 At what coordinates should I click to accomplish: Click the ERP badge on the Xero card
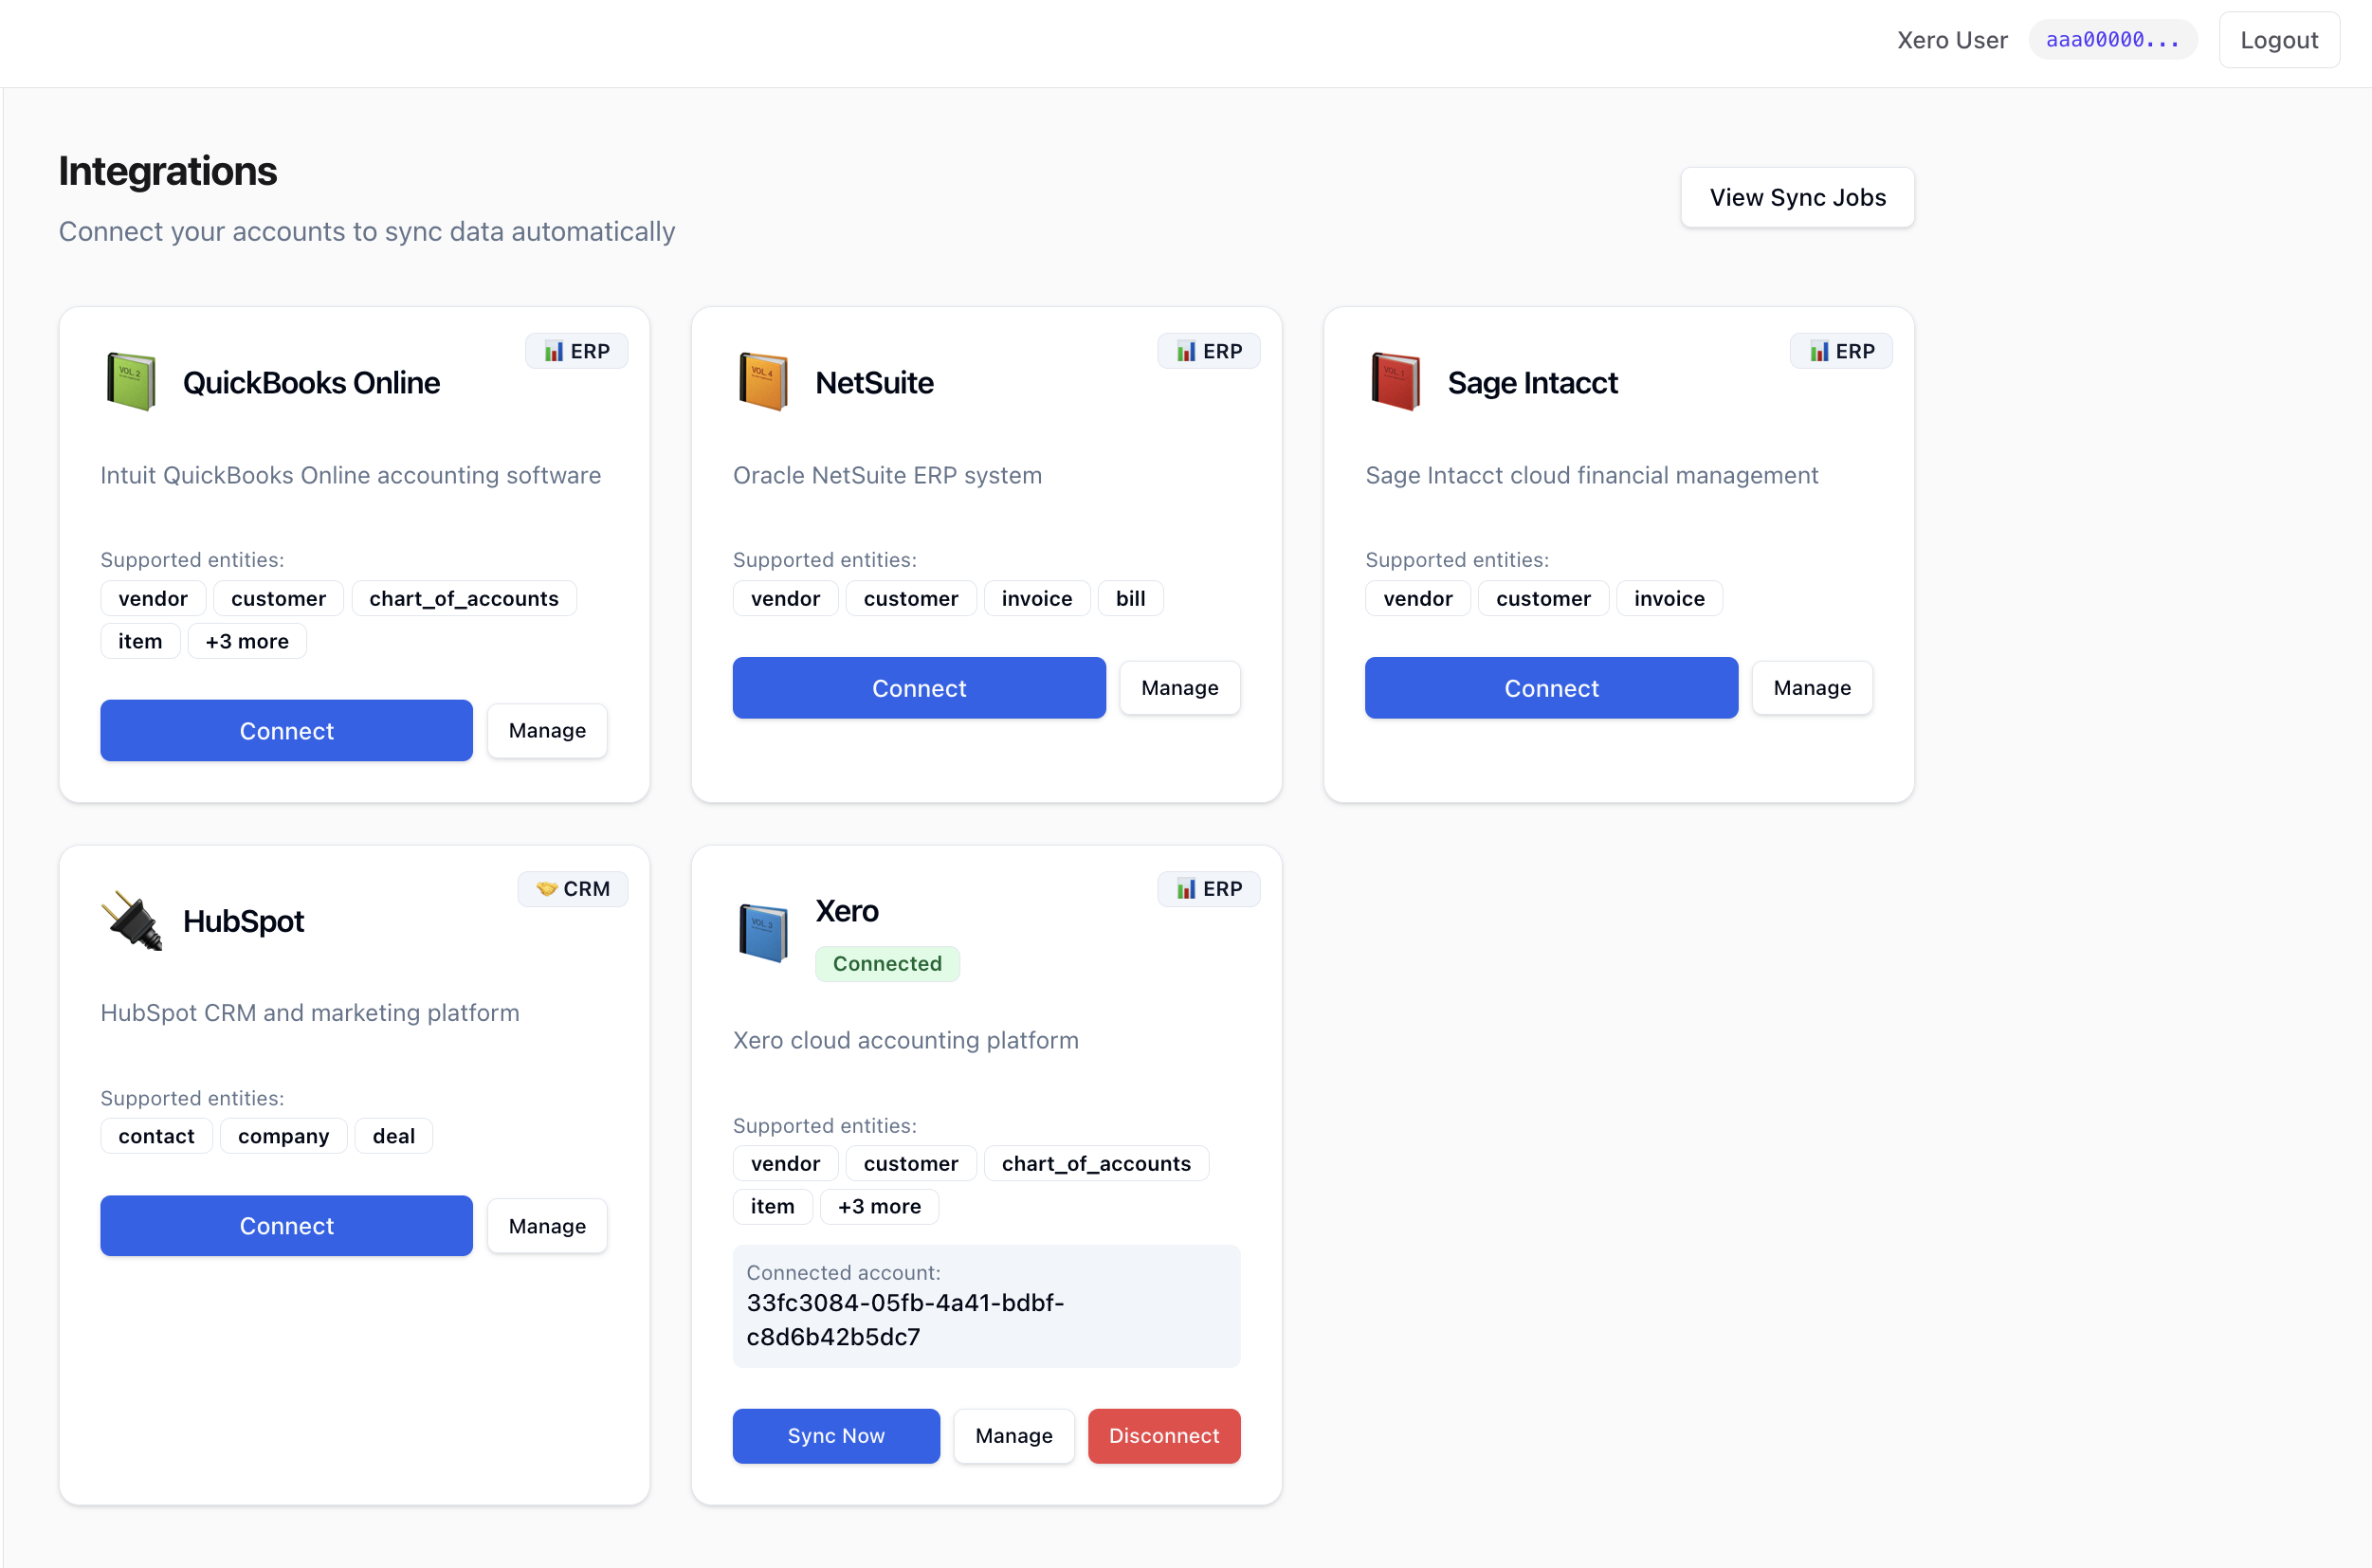pos(1208,888)
